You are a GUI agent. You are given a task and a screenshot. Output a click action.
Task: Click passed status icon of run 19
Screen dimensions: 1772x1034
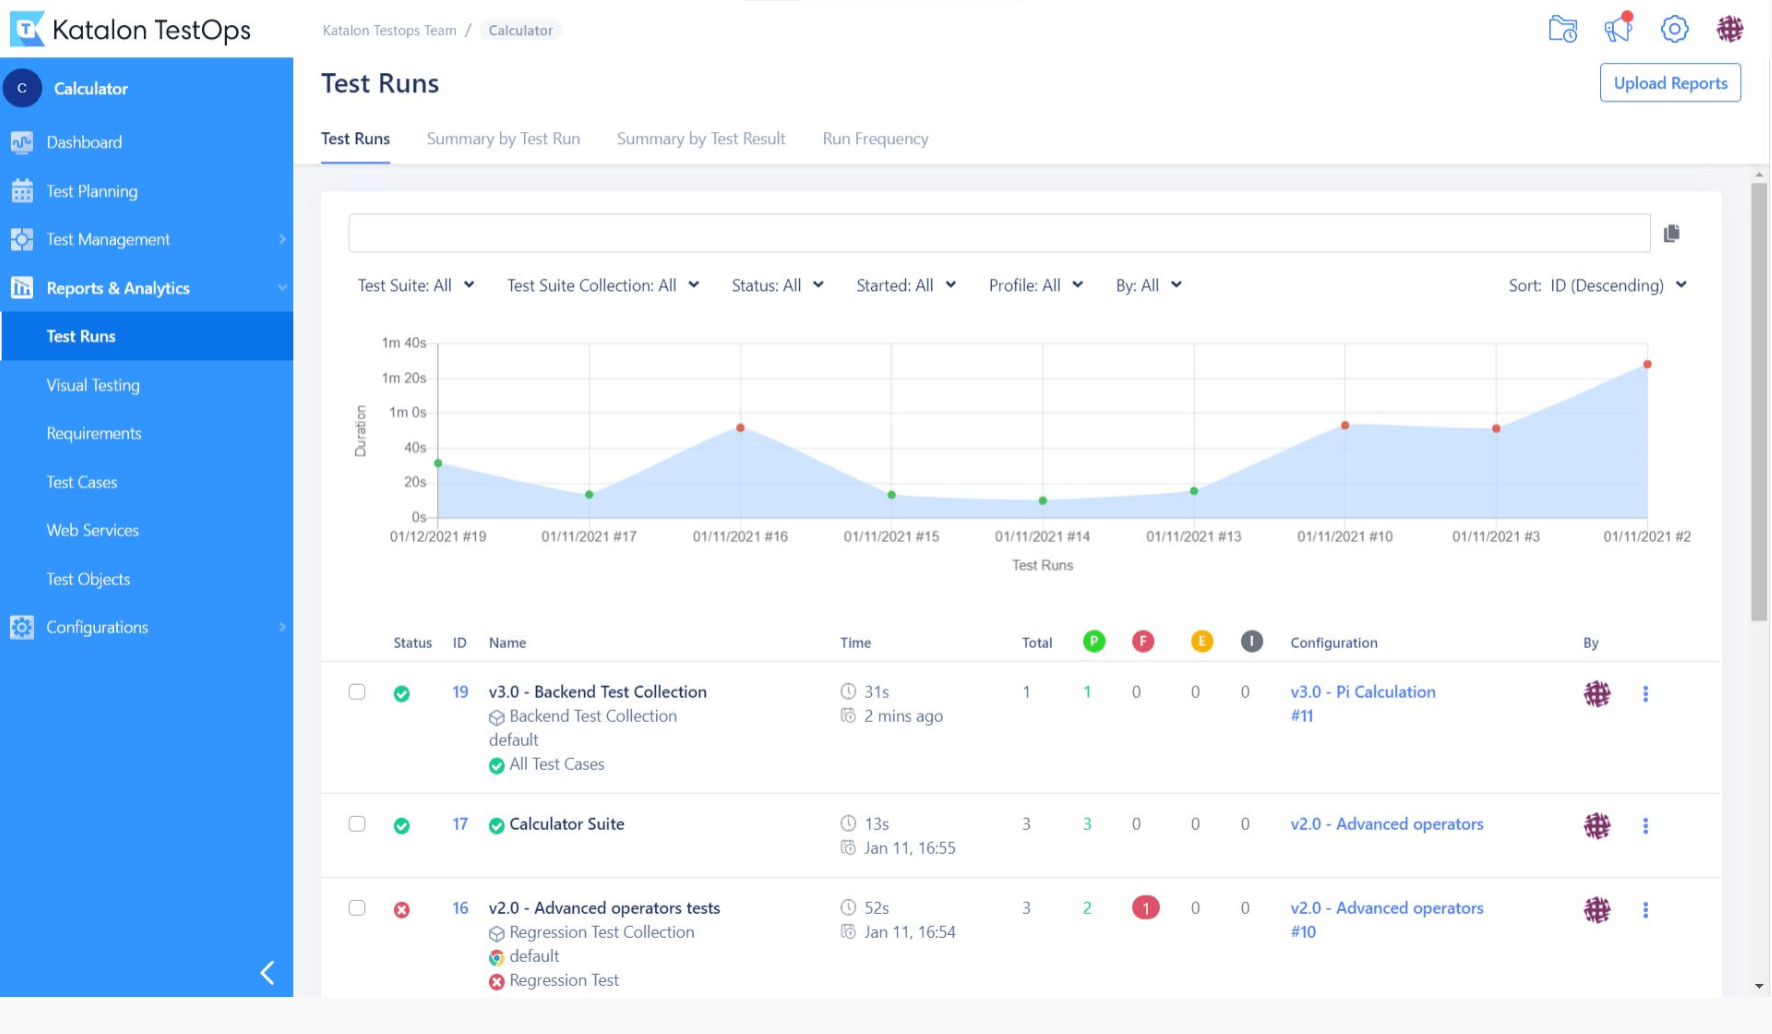click(401, 693)
